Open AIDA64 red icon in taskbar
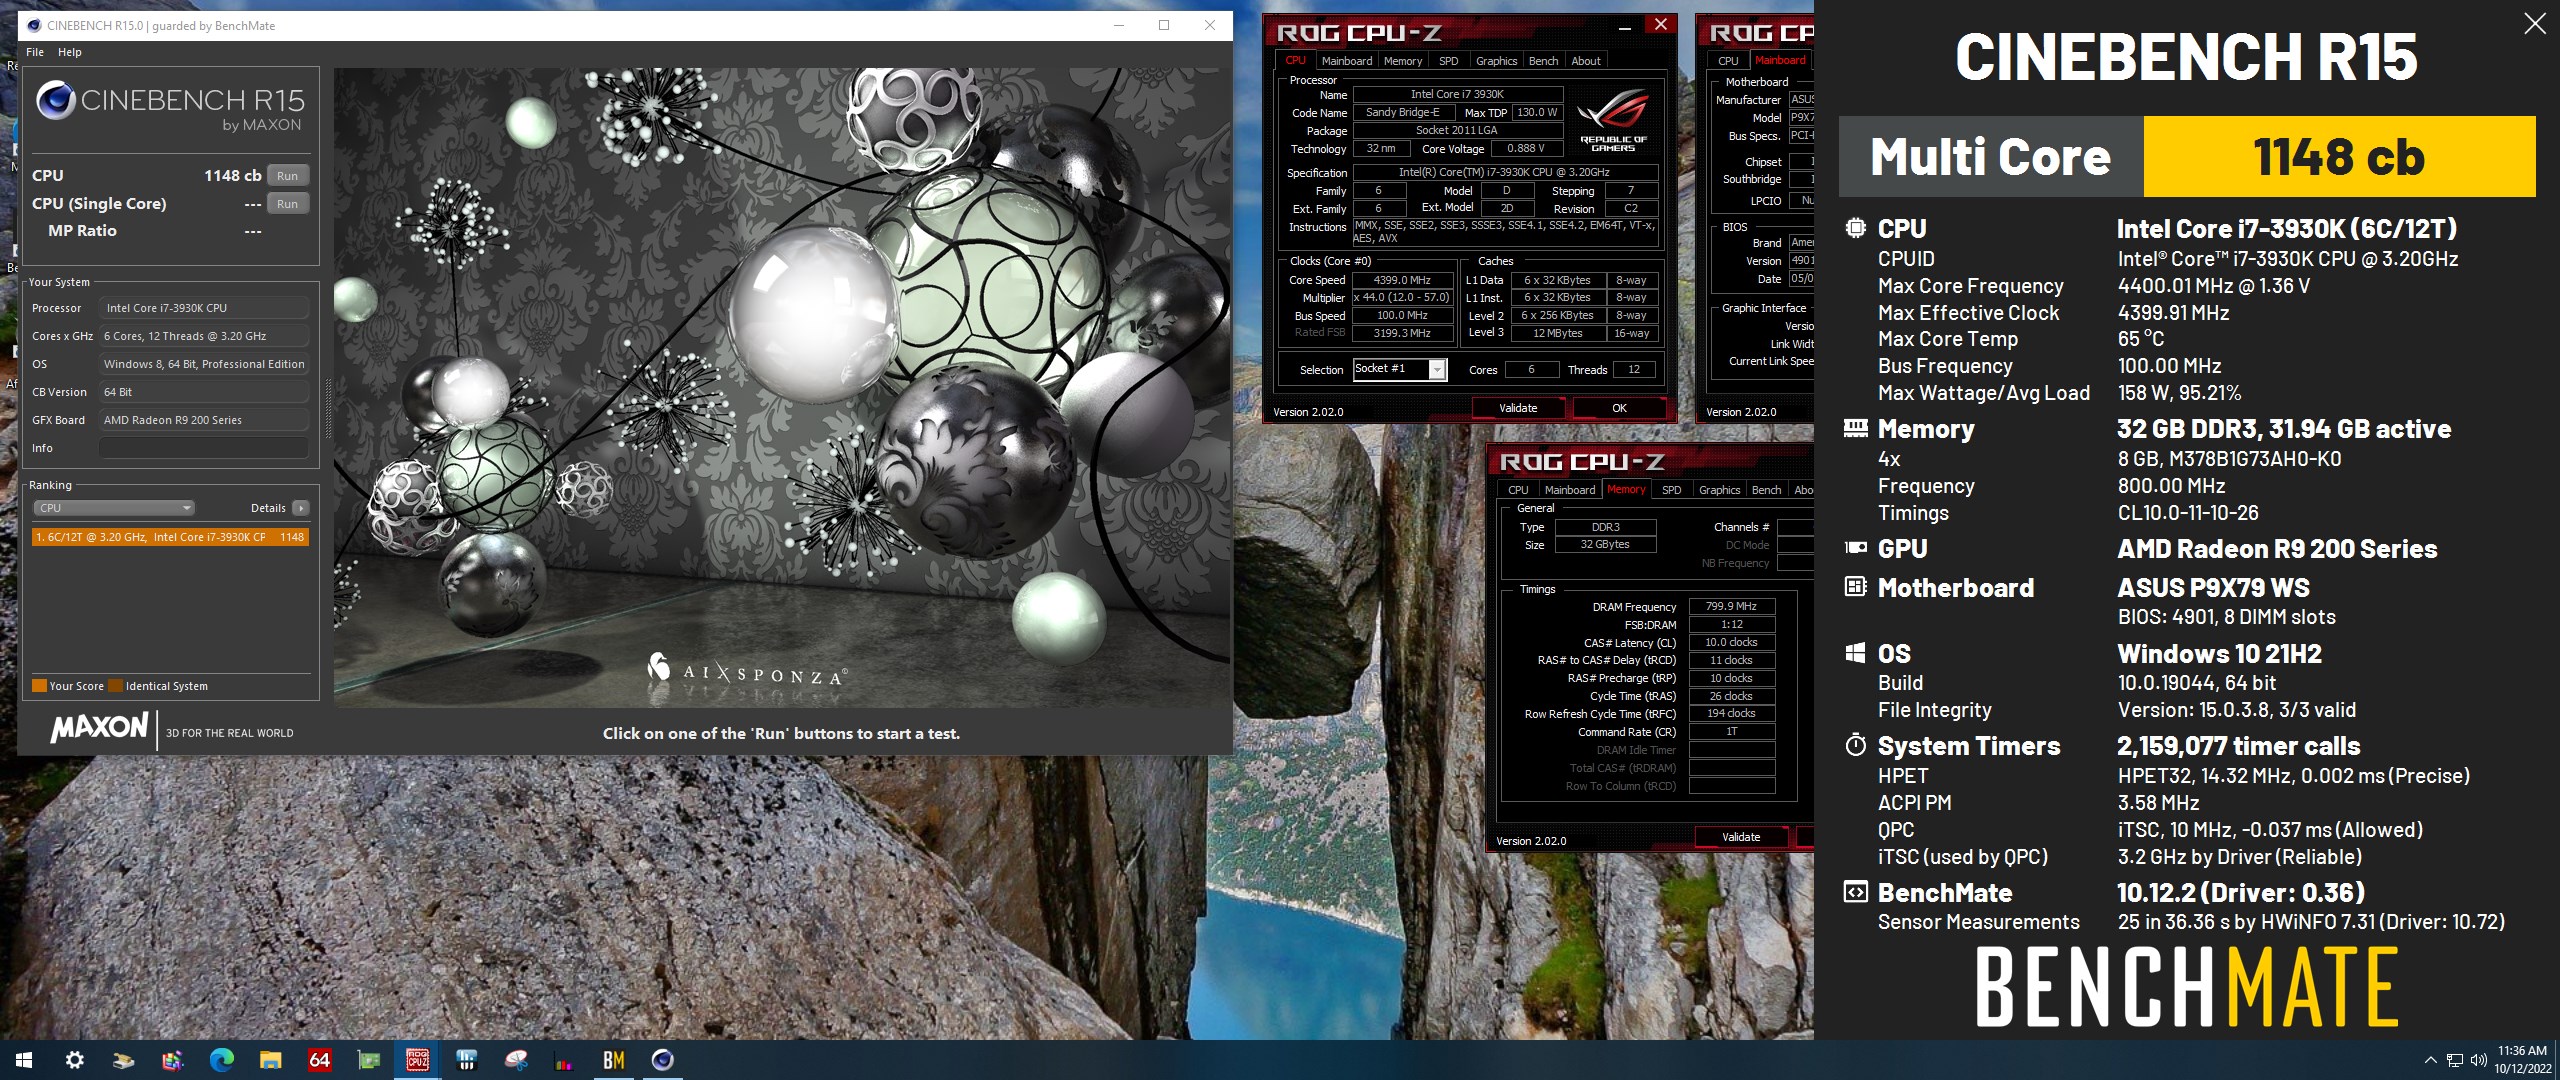 pyautogui.click(x=319, y=1060)
